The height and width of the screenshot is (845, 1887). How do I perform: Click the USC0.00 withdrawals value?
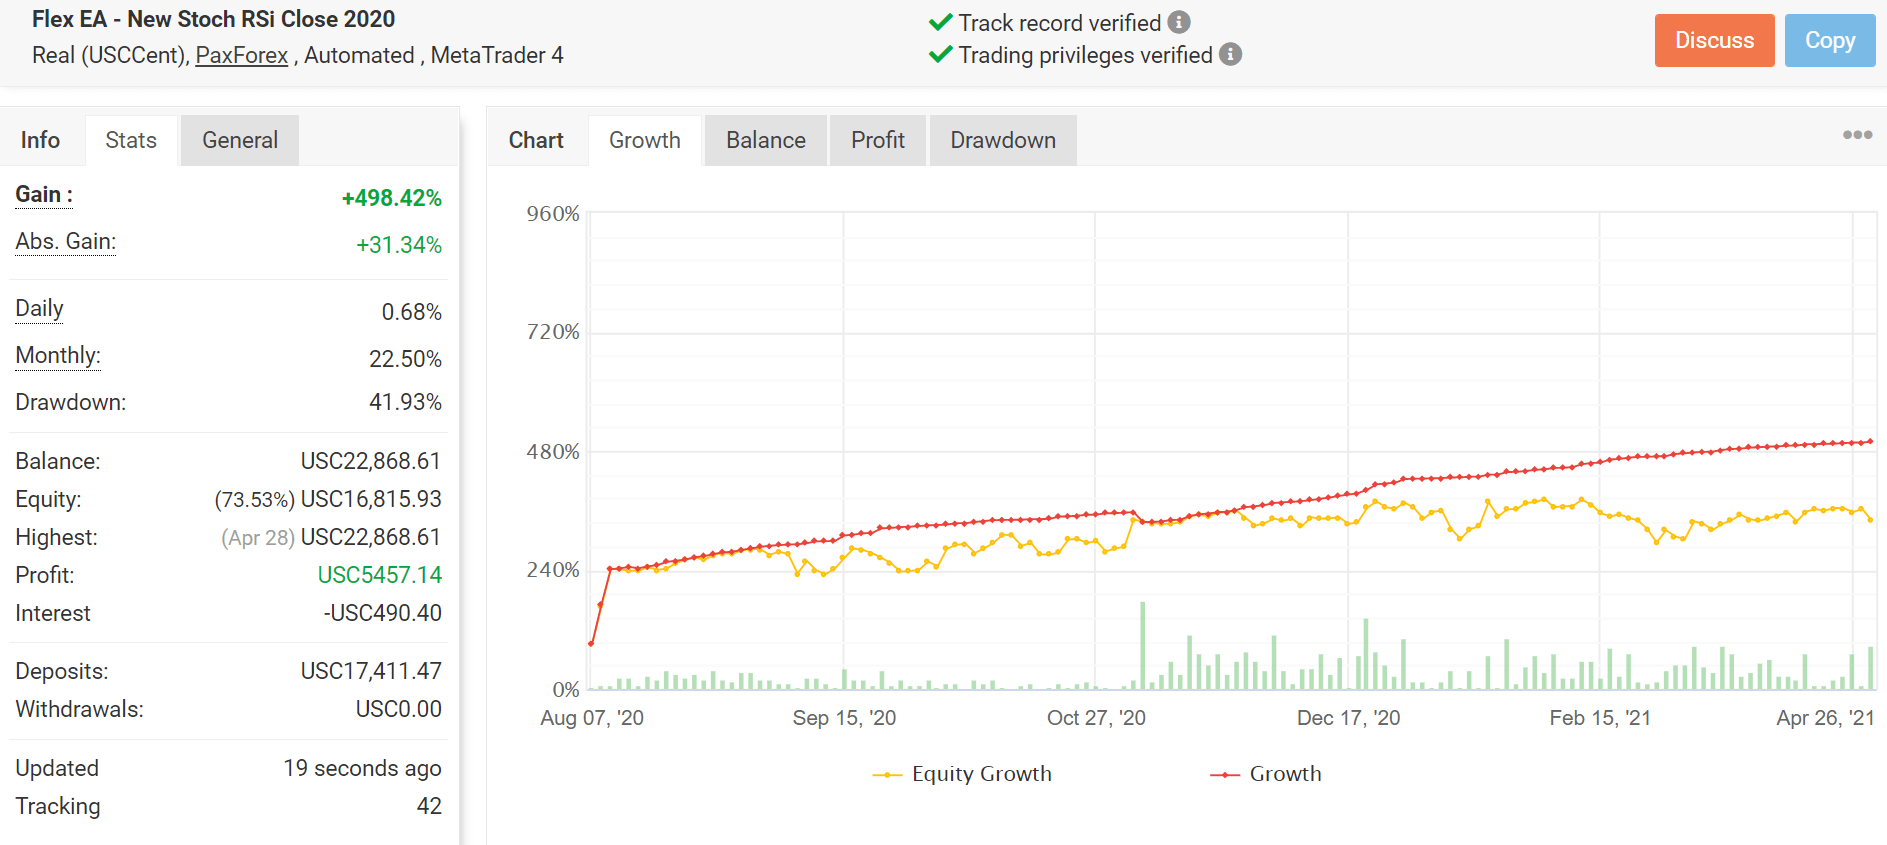(399, 709)
